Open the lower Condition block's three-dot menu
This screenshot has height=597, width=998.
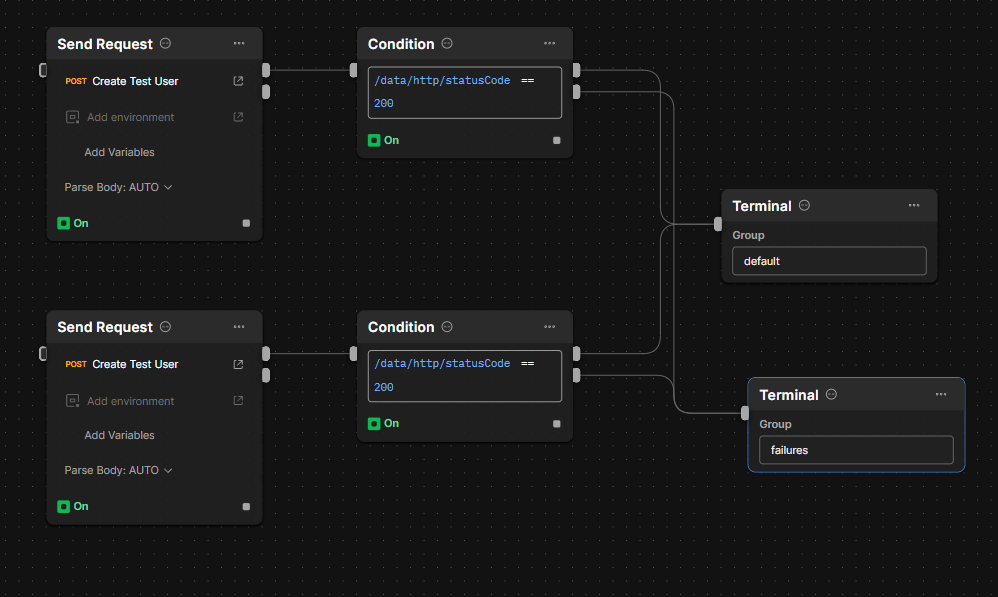[549, 327]
